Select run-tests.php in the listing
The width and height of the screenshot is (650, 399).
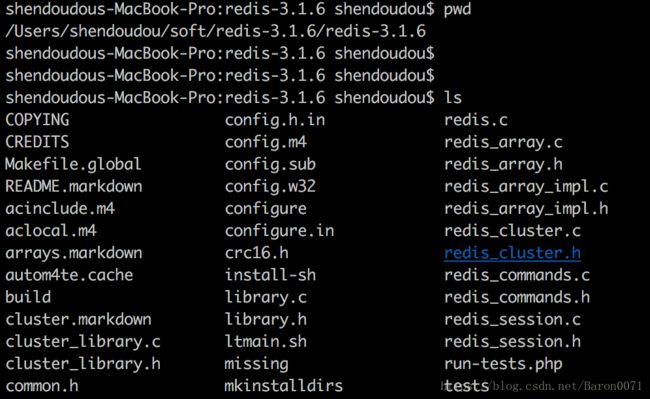503,364
